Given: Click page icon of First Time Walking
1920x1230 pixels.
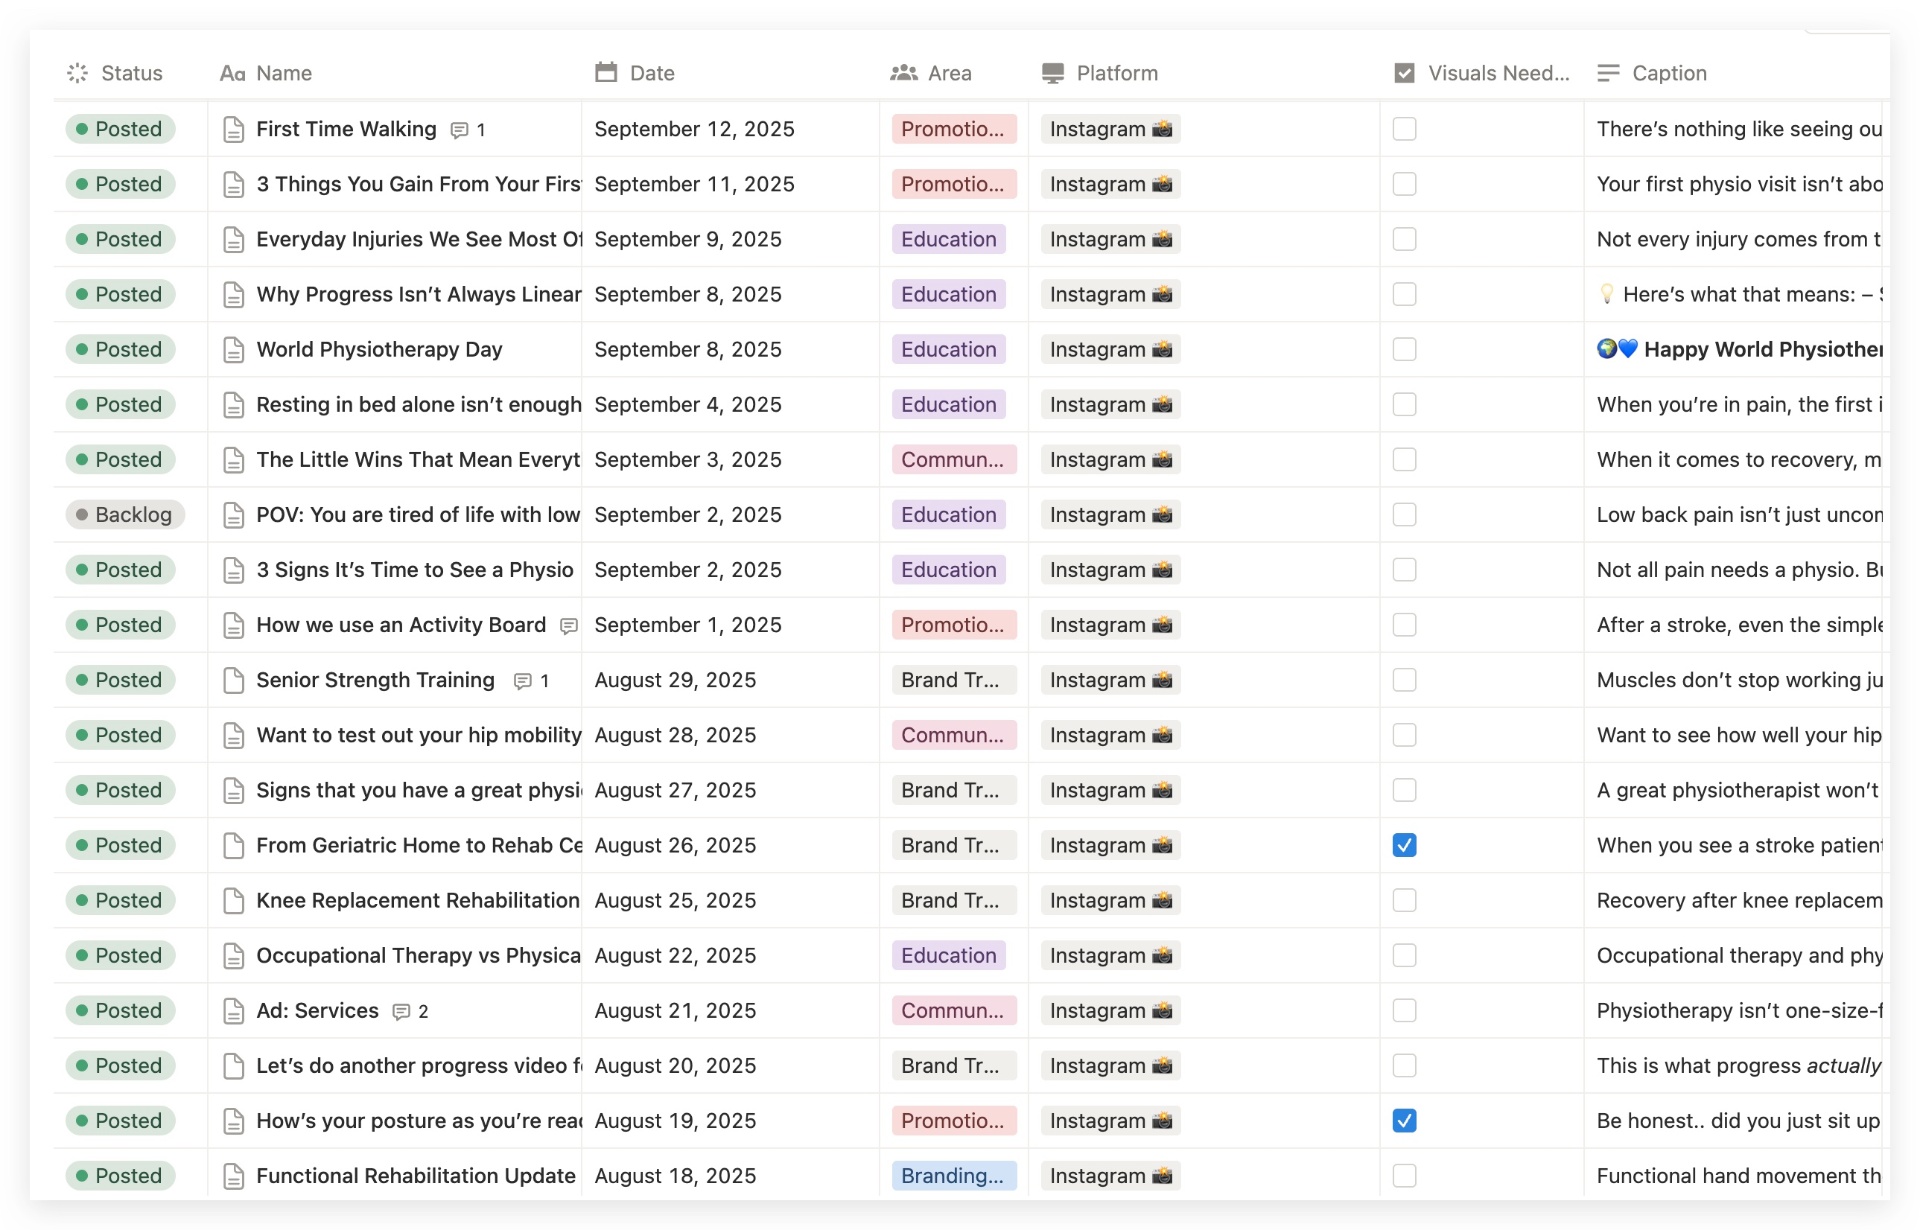Looking at the screenshot, I should [x=234, y=130].
